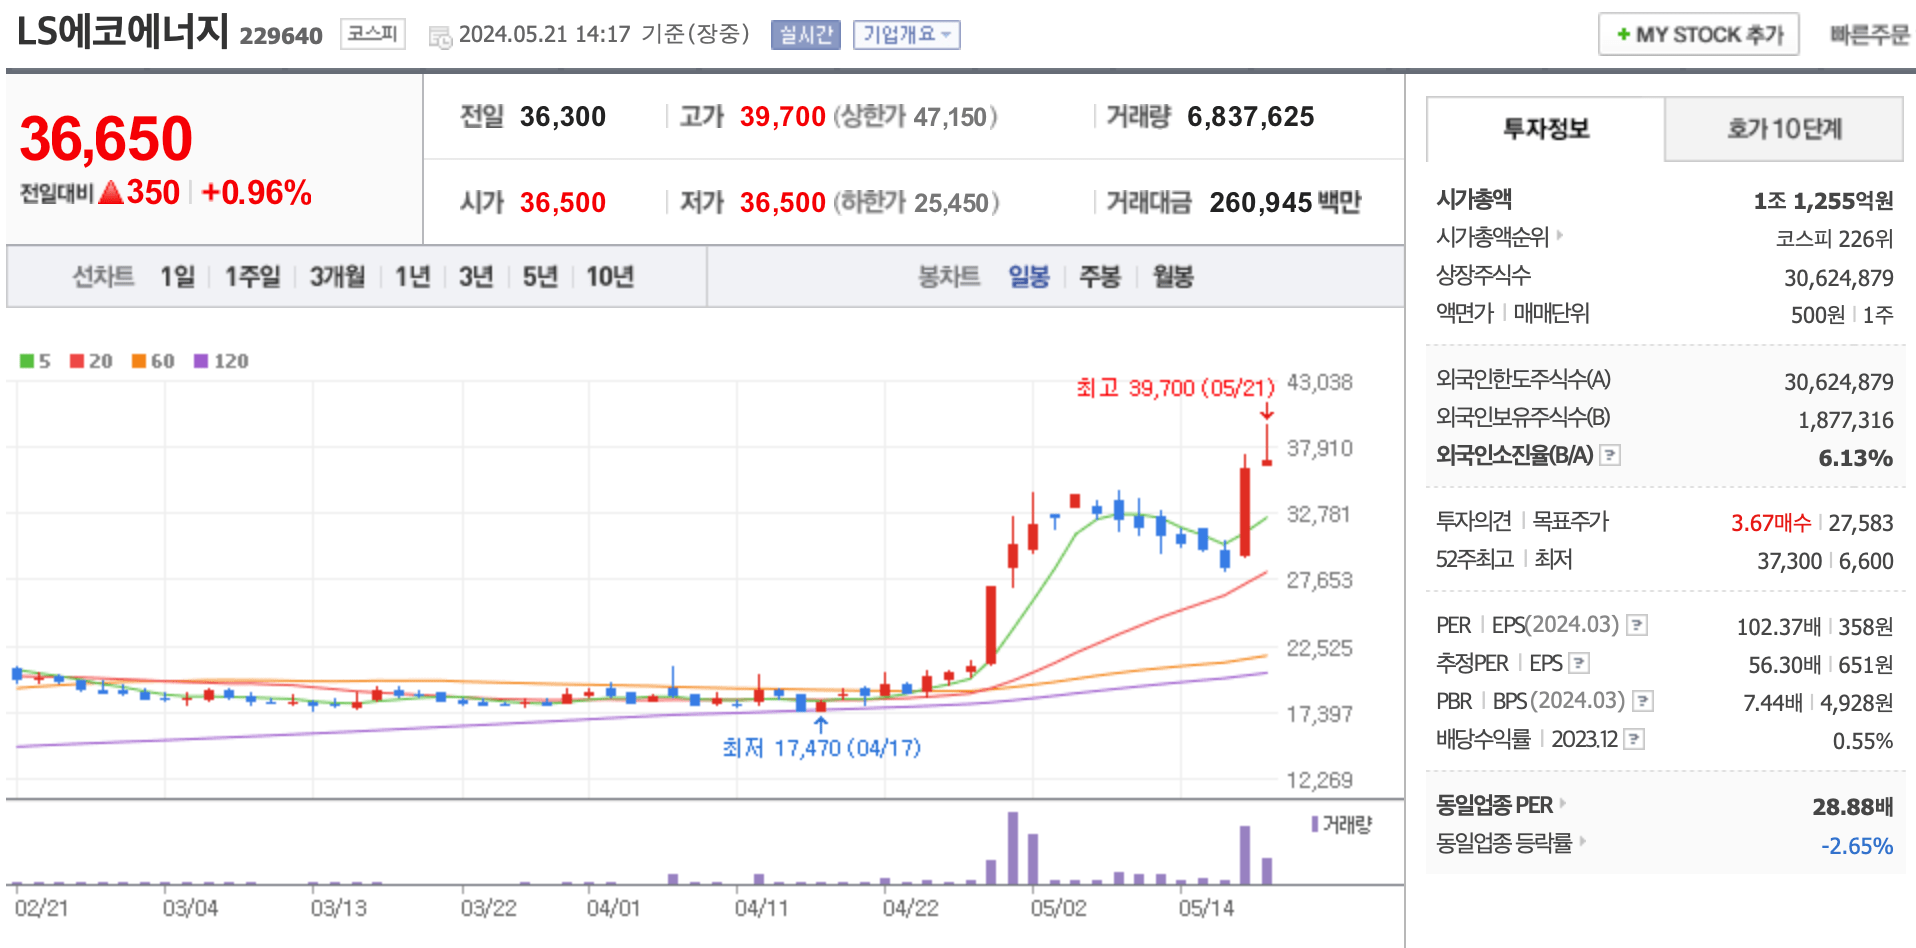Open help icon next to EPS(2024.03)
Viewport: 1916px width, 948px height.
[x=1637, y=625]
